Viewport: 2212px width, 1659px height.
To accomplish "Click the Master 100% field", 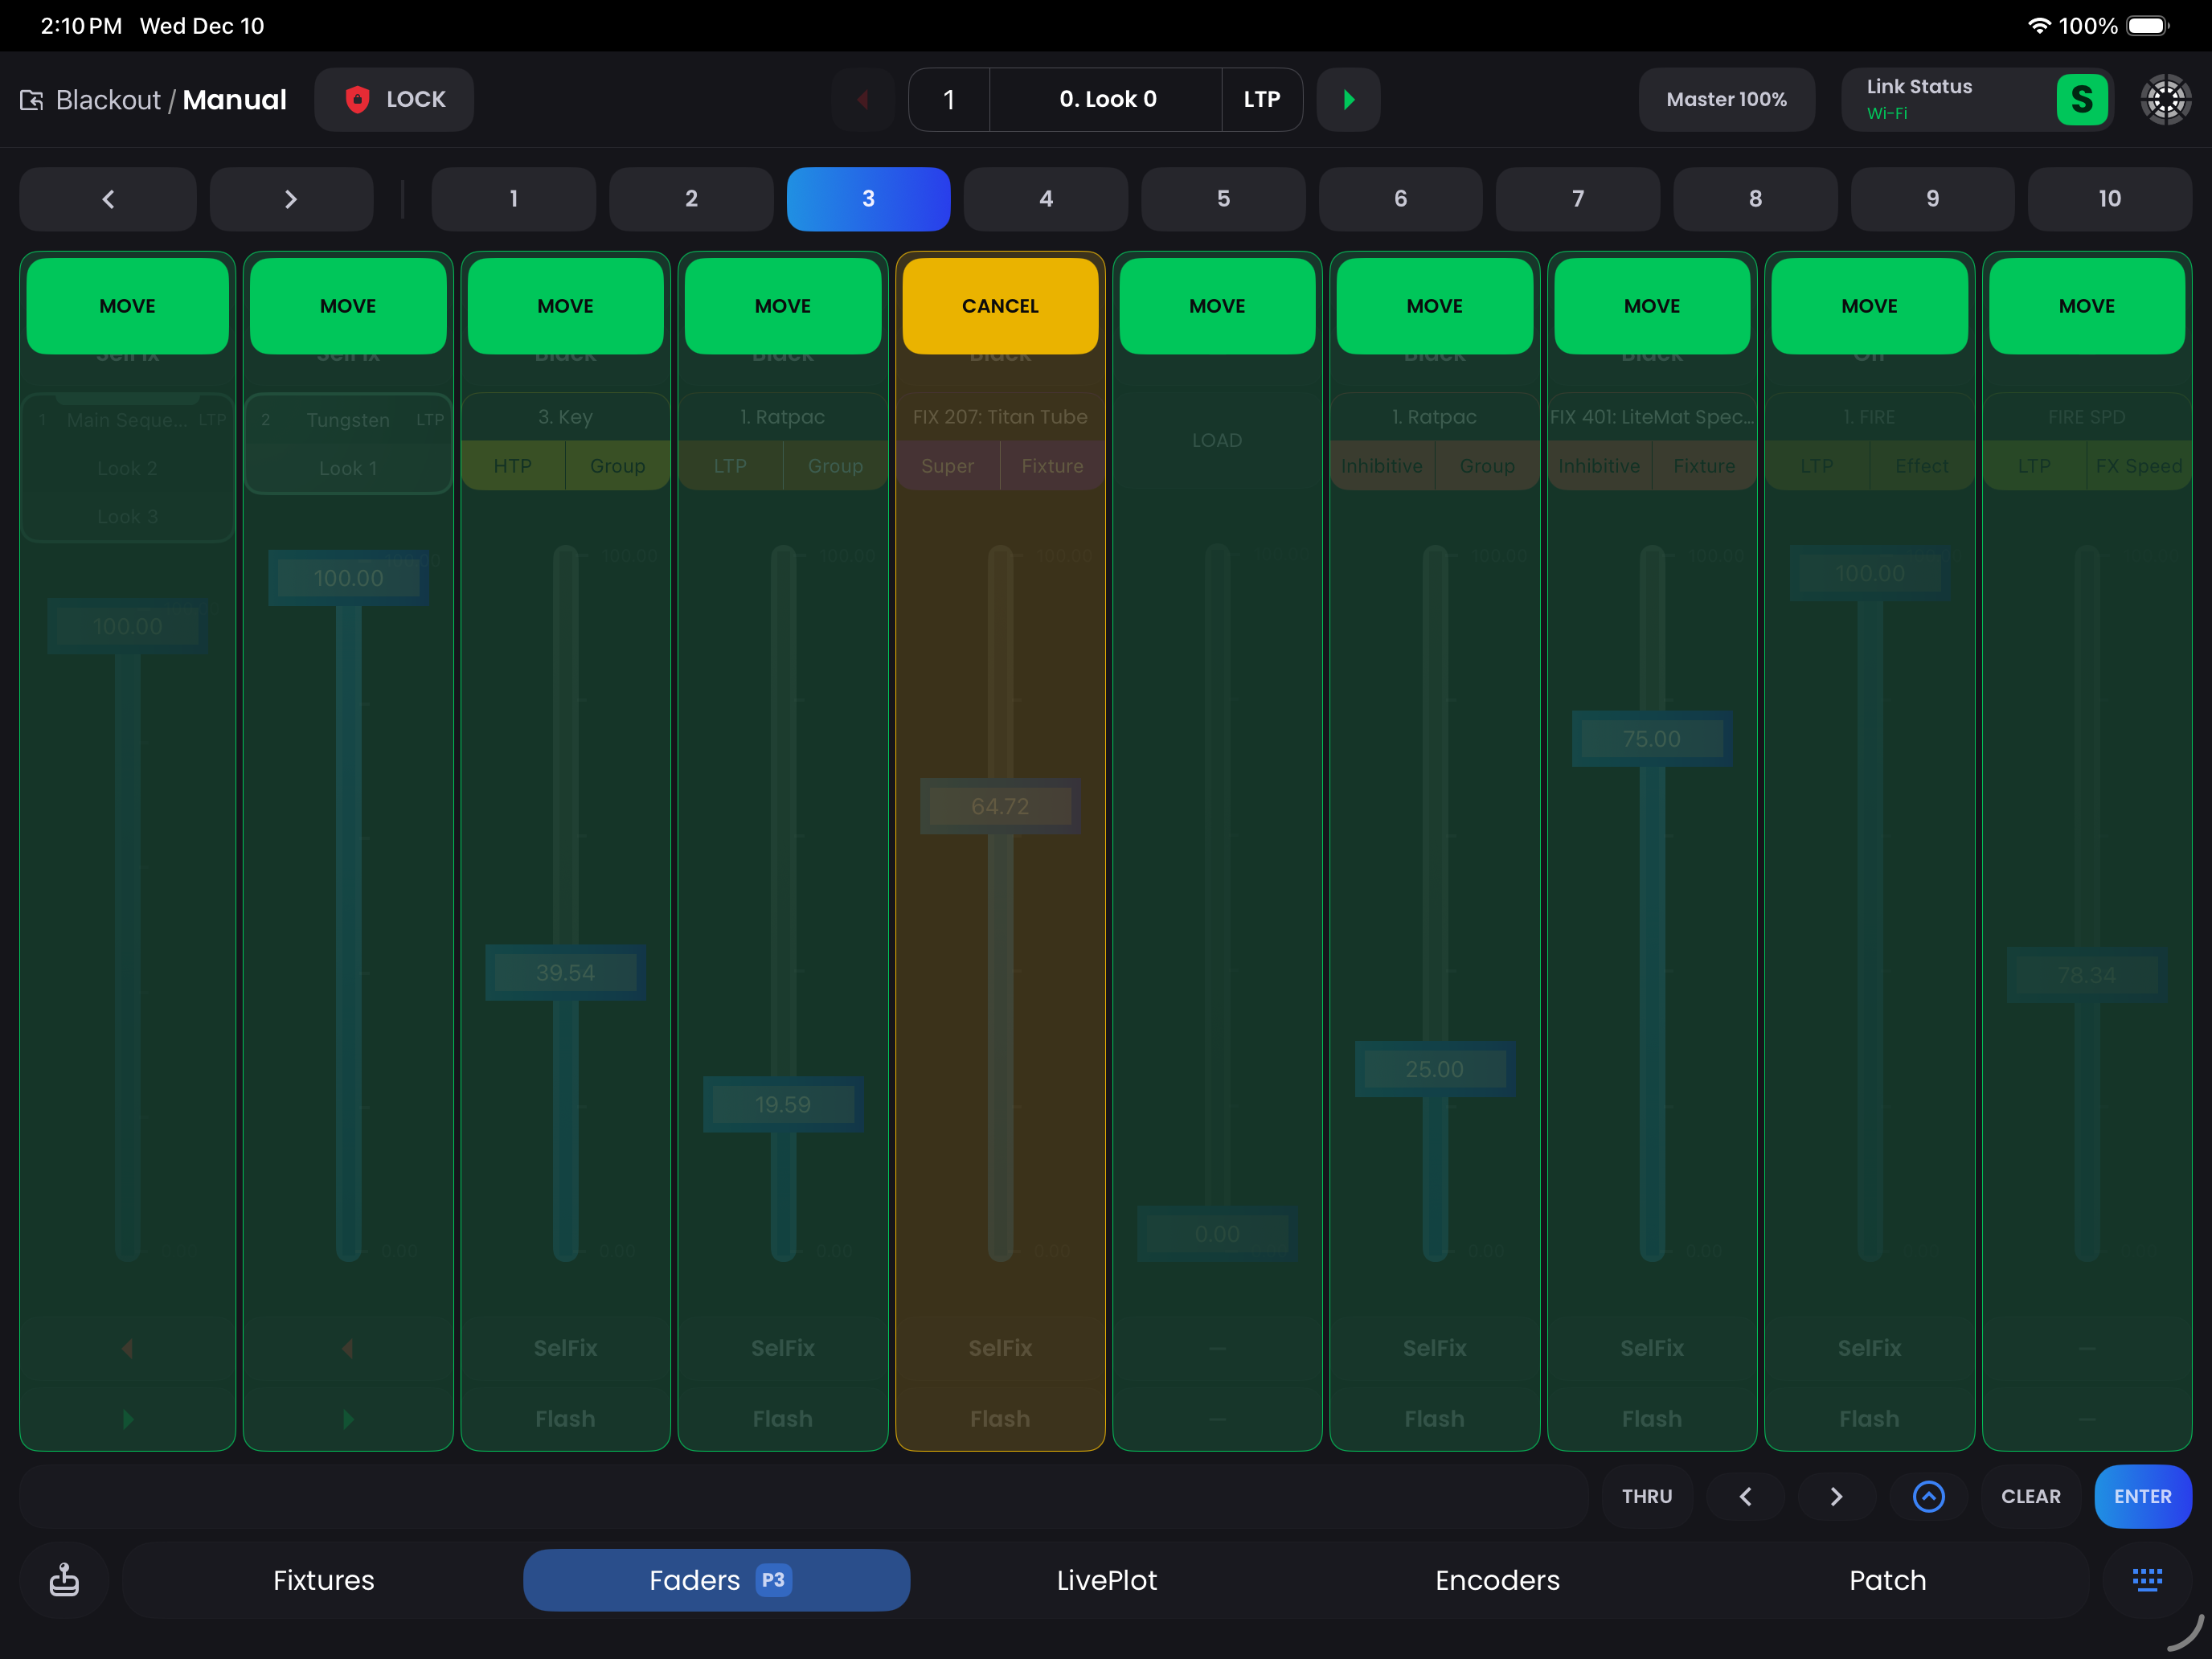I will 1726,99.
